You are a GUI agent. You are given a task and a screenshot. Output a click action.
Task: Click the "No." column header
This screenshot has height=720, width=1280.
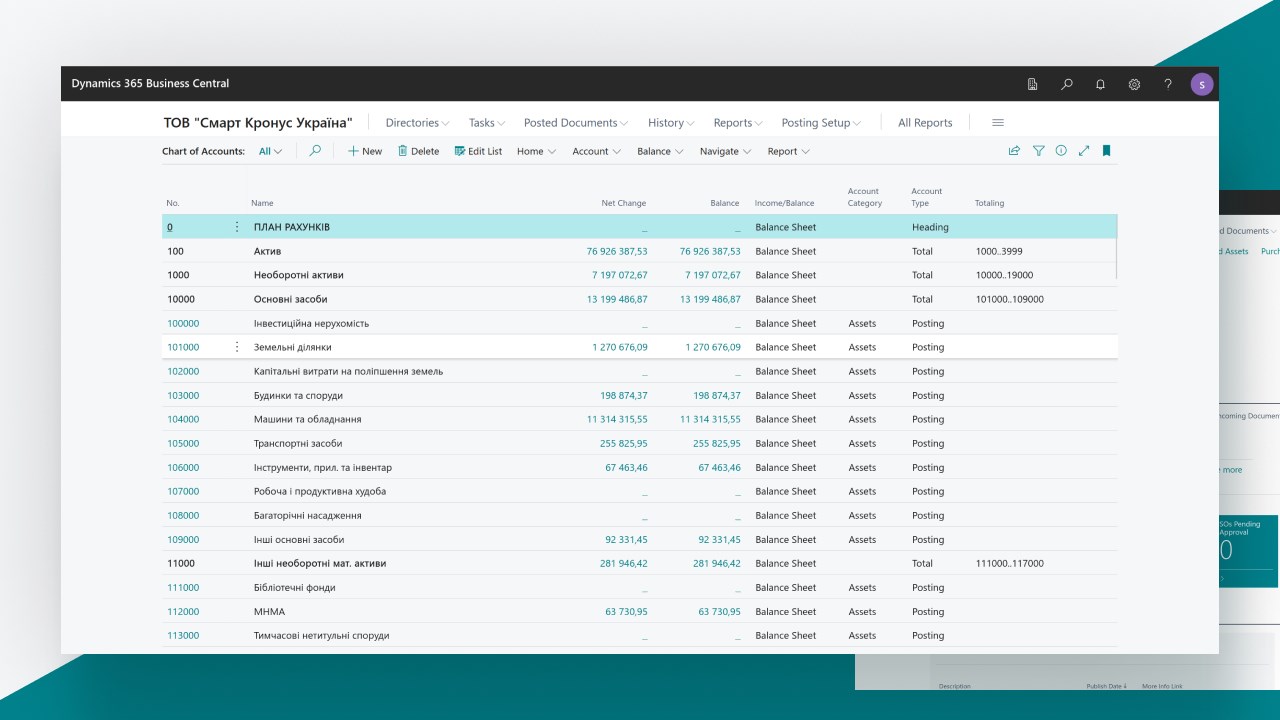173,203
